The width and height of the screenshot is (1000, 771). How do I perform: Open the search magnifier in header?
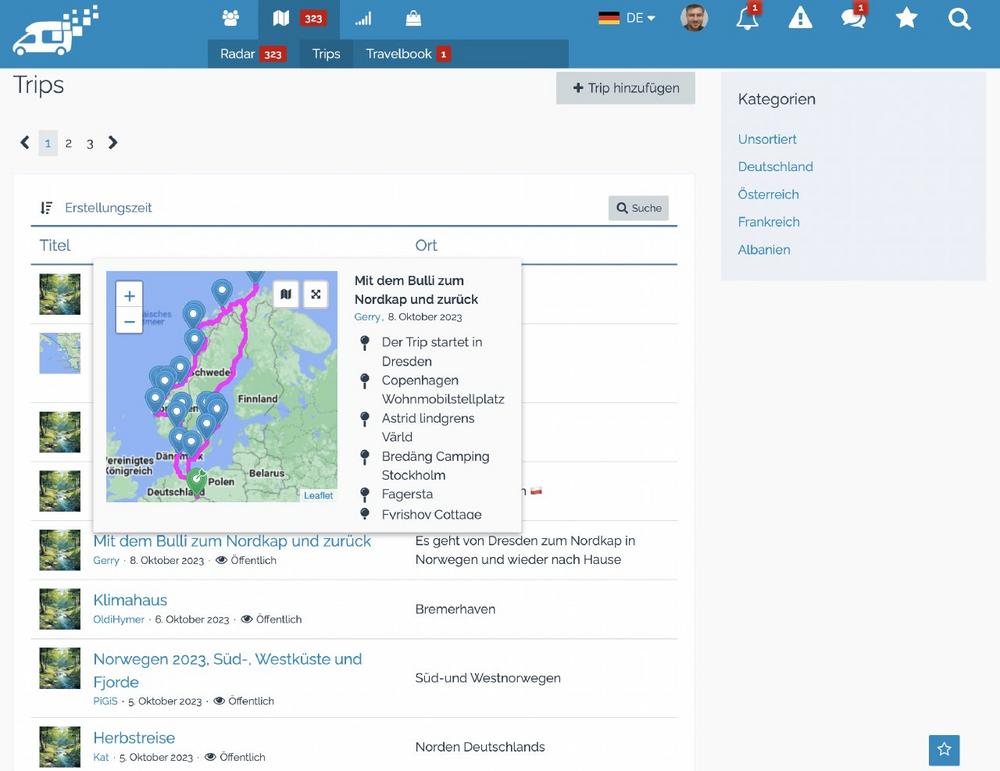[959, 18]
